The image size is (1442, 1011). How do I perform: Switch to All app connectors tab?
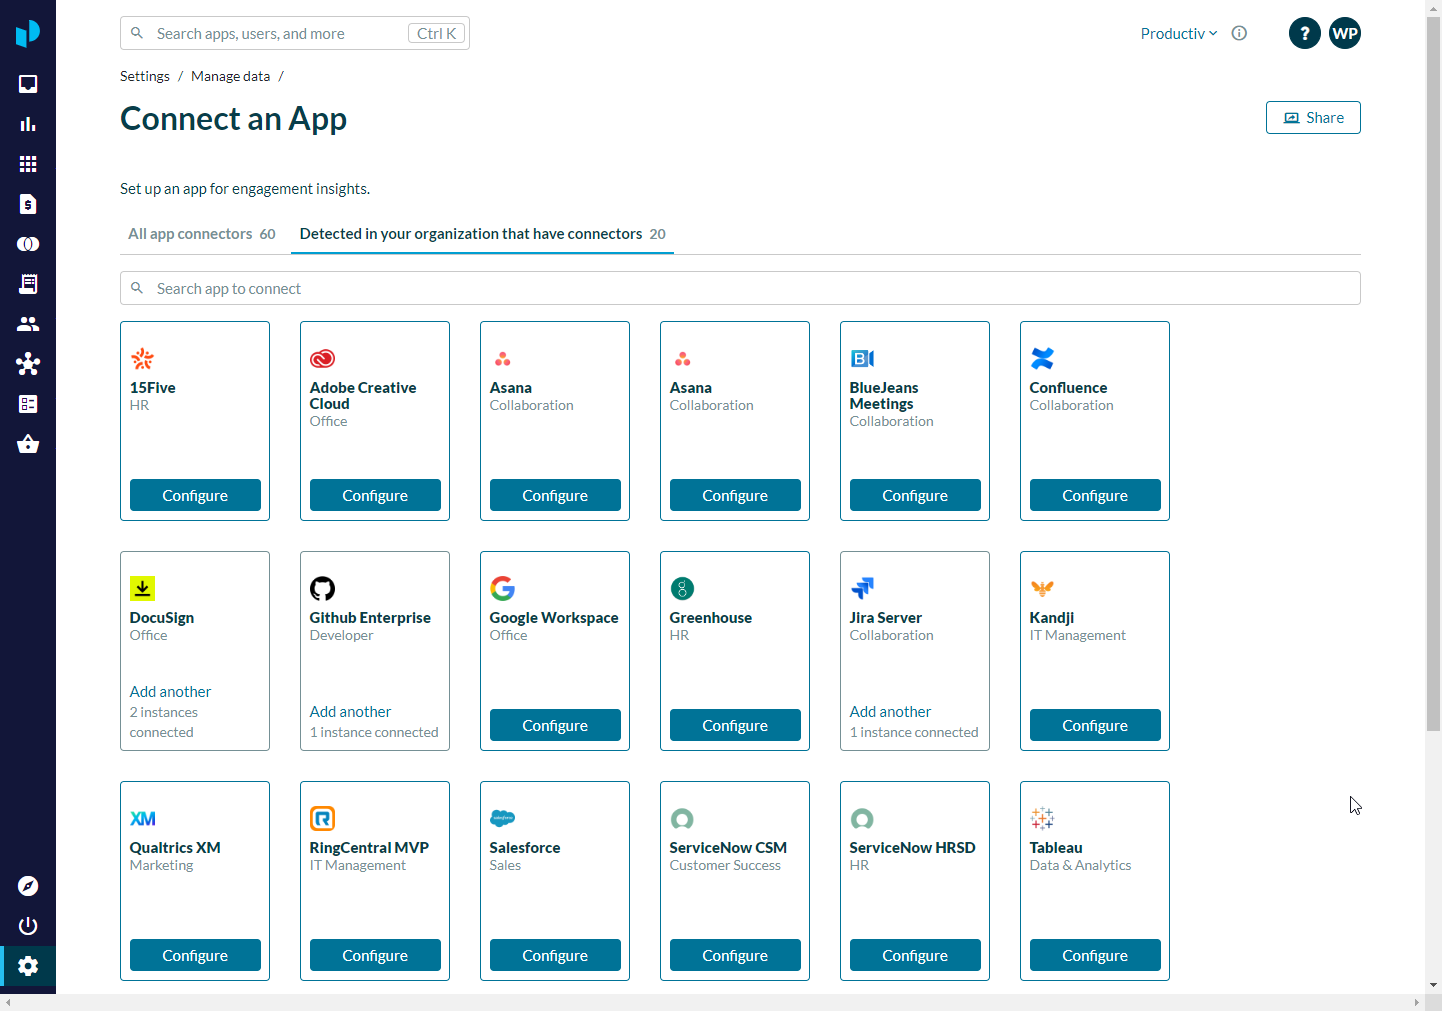[202, 234]
